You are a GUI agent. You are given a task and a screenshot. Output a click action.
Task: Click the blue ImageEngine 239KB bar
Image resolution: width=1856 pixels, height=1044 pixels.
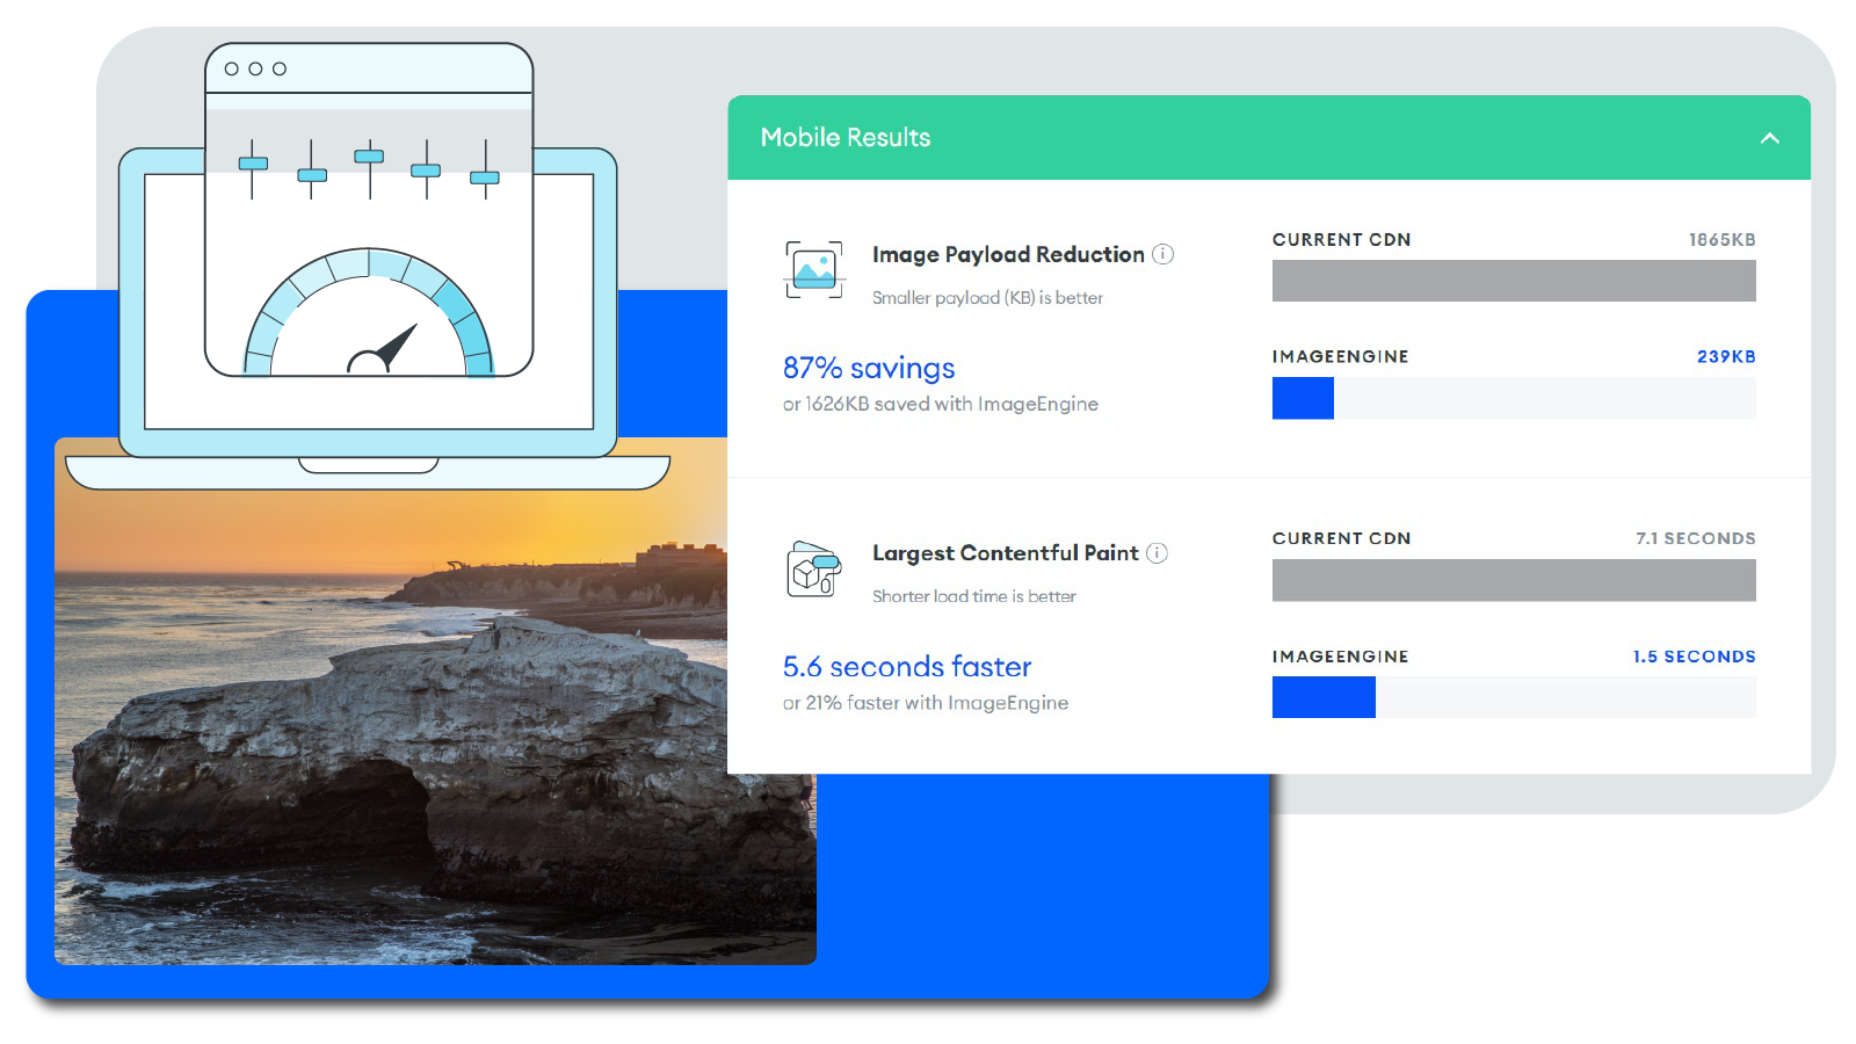(1302, 398)
